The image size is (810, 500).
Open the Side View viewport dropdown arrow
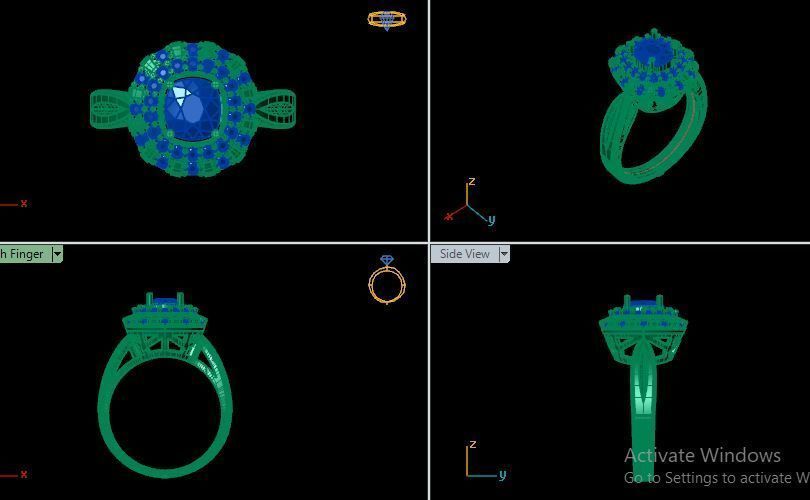click(504, 254)
